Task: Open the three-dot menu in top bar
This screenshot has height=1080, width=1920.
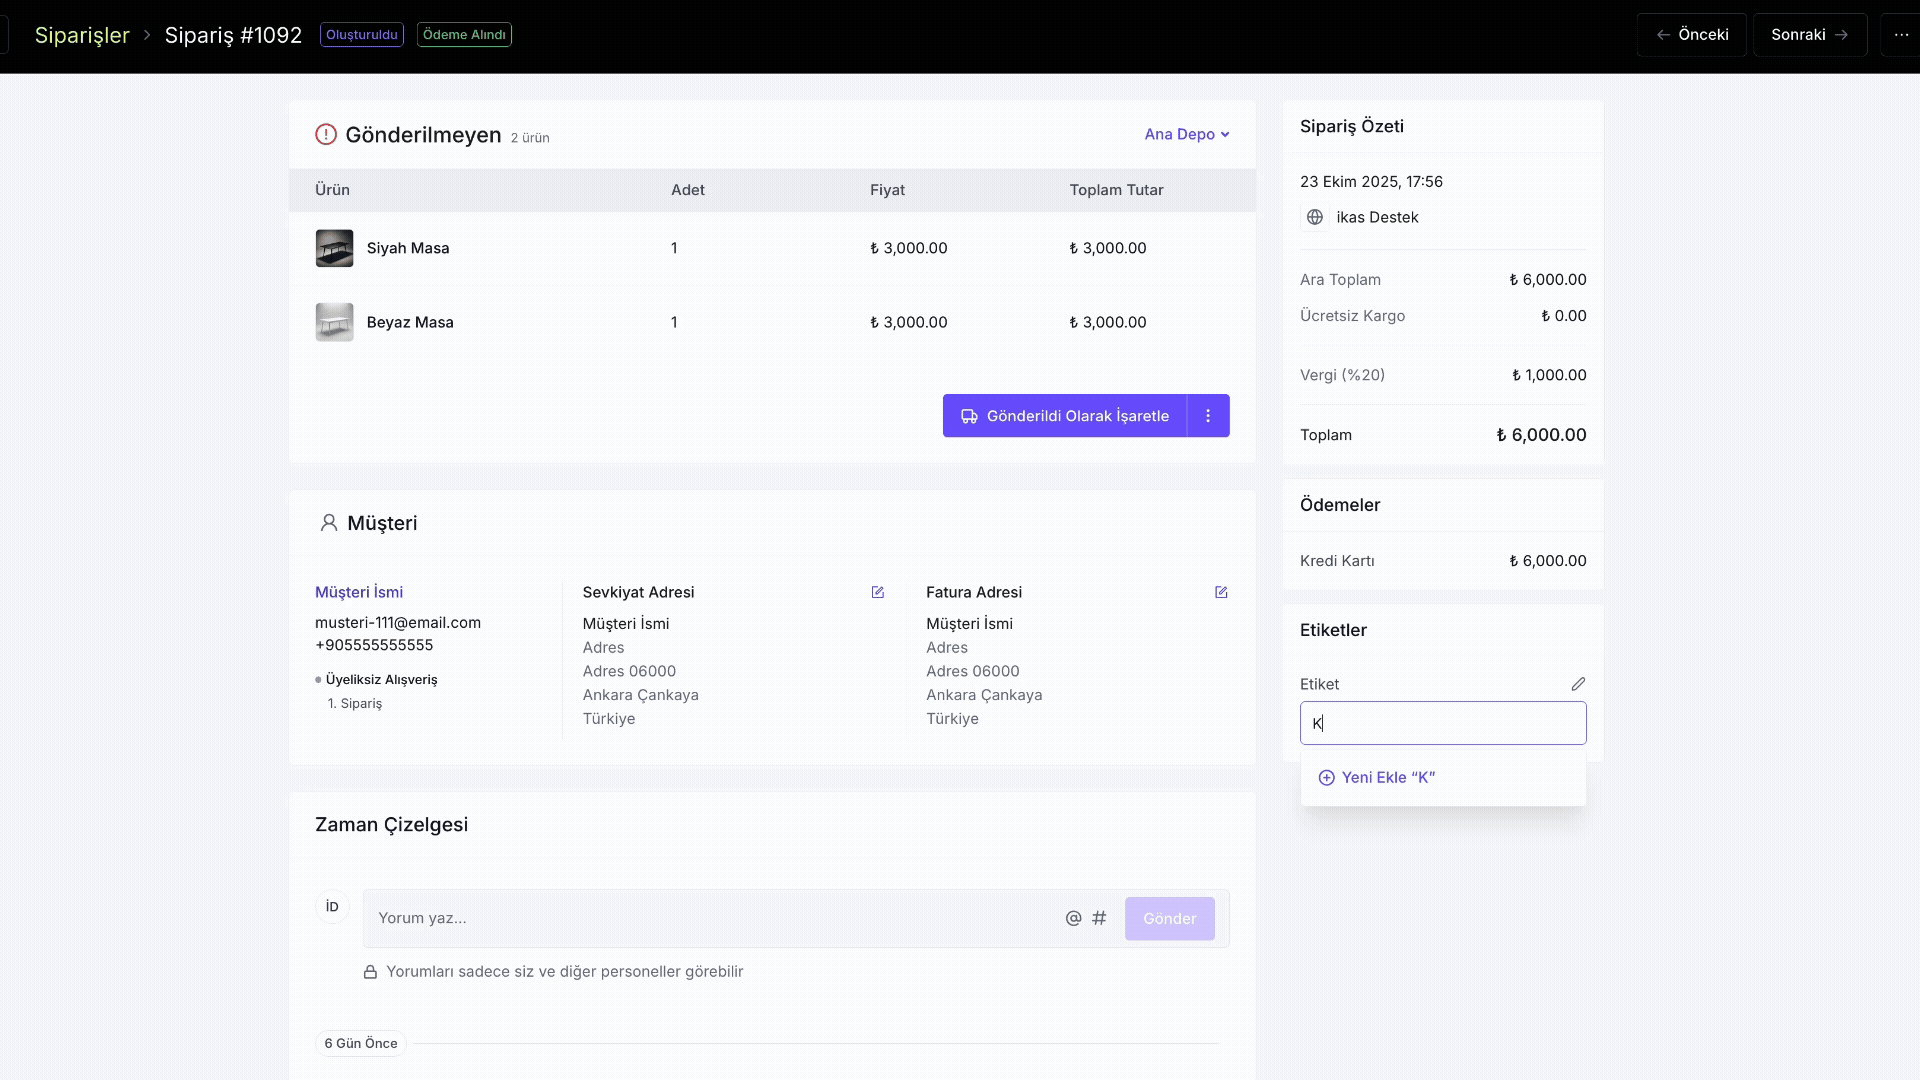Action: pyautogui.click(x=1901, y=35)
